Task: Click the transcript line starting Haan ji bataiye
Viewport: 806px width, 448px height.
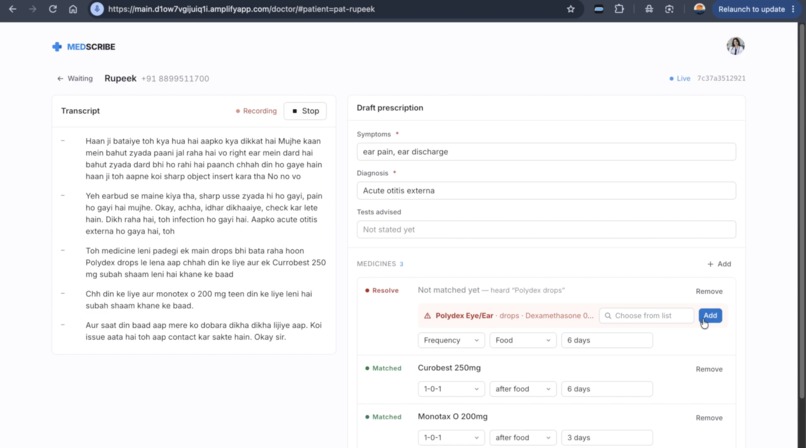Action: pos(204,159)
